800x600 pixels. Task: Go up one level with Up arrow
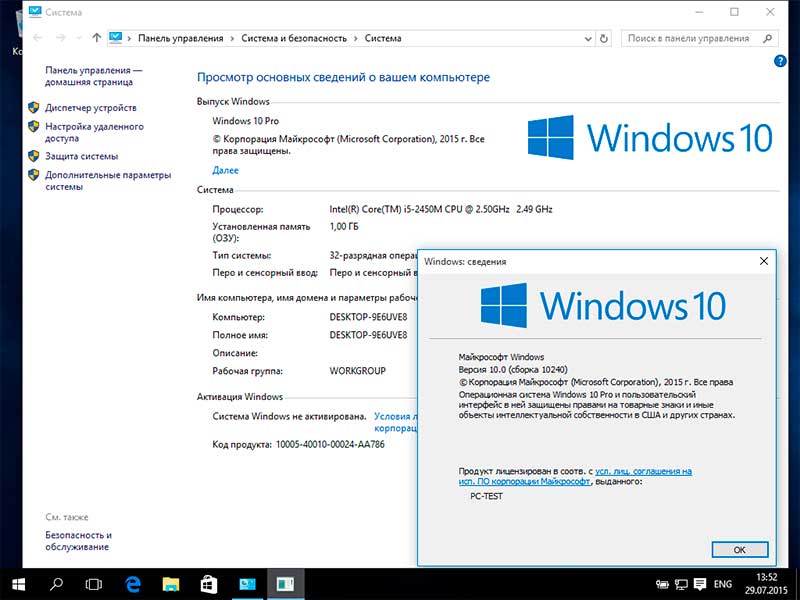click(x=96, y=38)
